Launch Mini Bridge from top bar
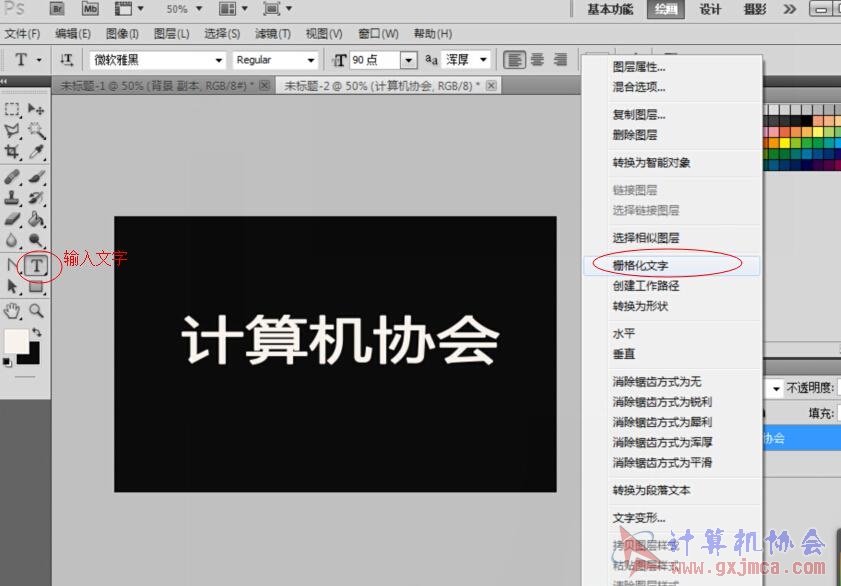The image size is (841, 586). click(x=90, y=9)
